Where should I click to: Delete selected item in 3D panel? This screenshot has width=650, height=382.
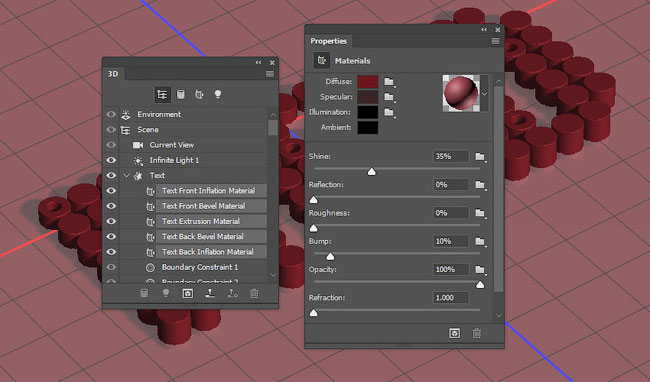[x=254, y=293]
